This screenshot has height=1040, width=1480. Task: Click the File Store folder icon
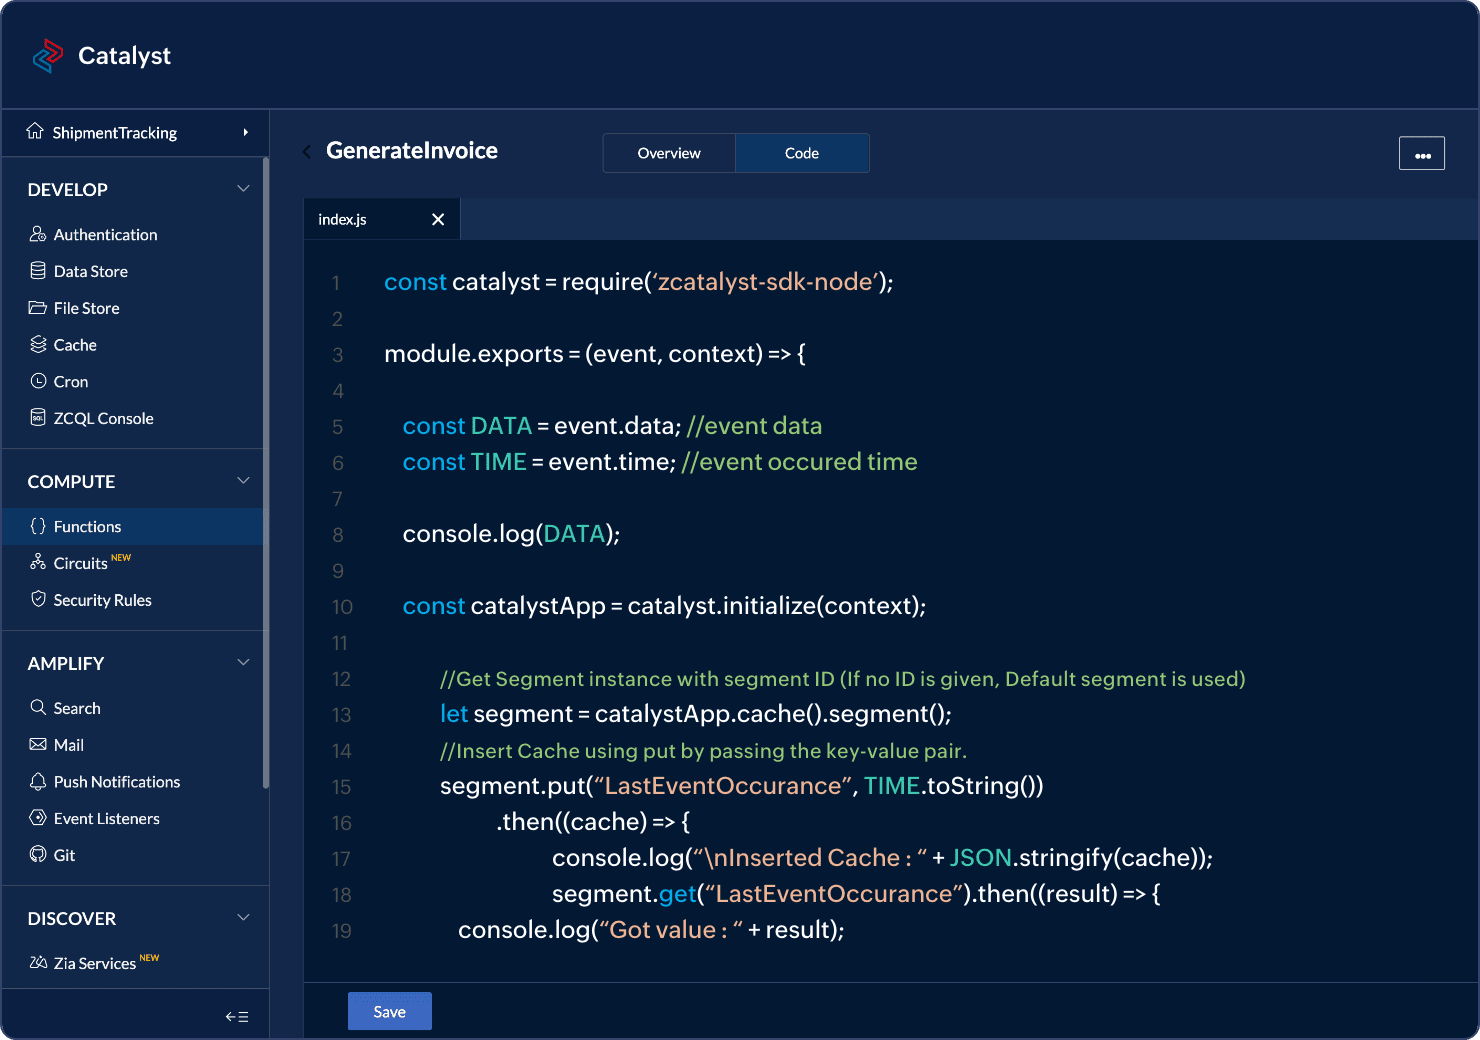pos(38,308)
